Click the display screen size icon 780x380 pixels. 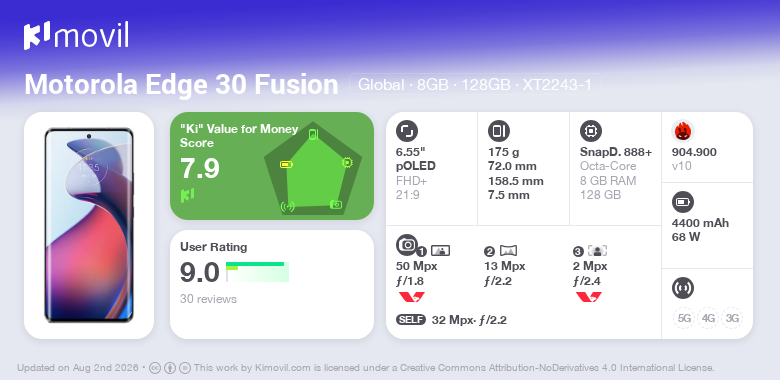407,131
